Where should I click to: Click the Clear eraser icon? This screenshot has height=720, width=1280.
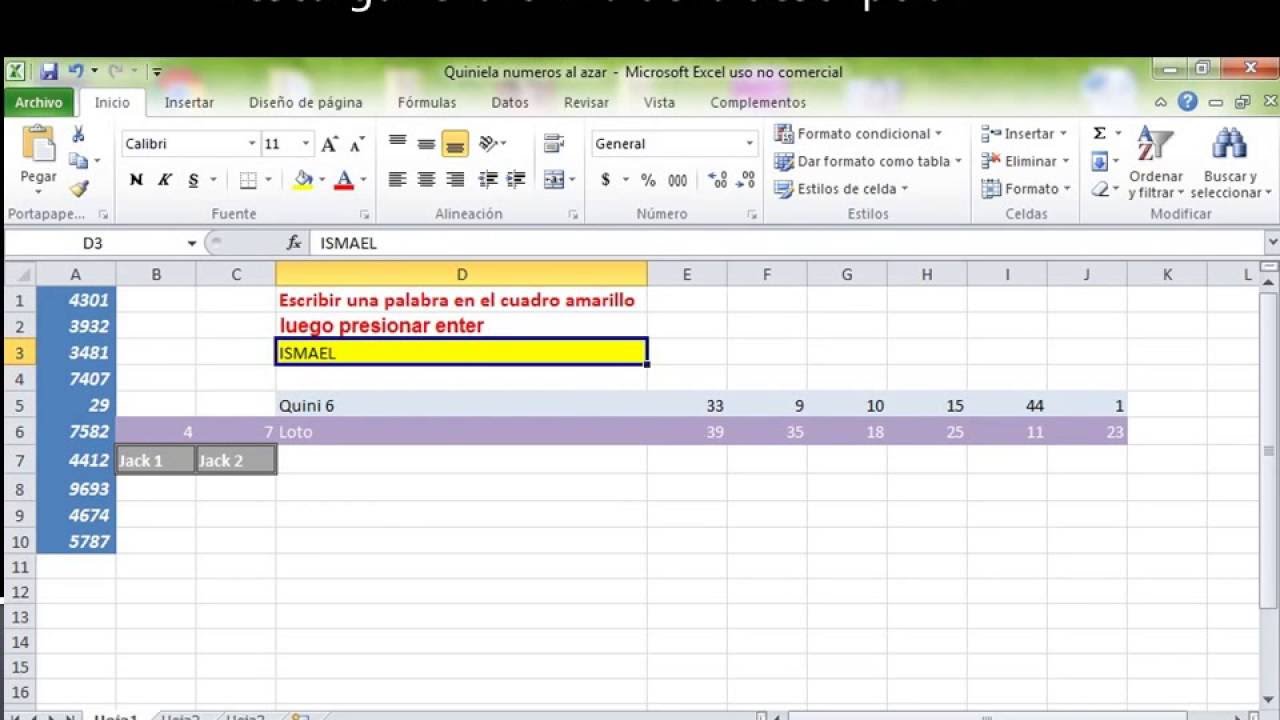(x=1099, y=188)
